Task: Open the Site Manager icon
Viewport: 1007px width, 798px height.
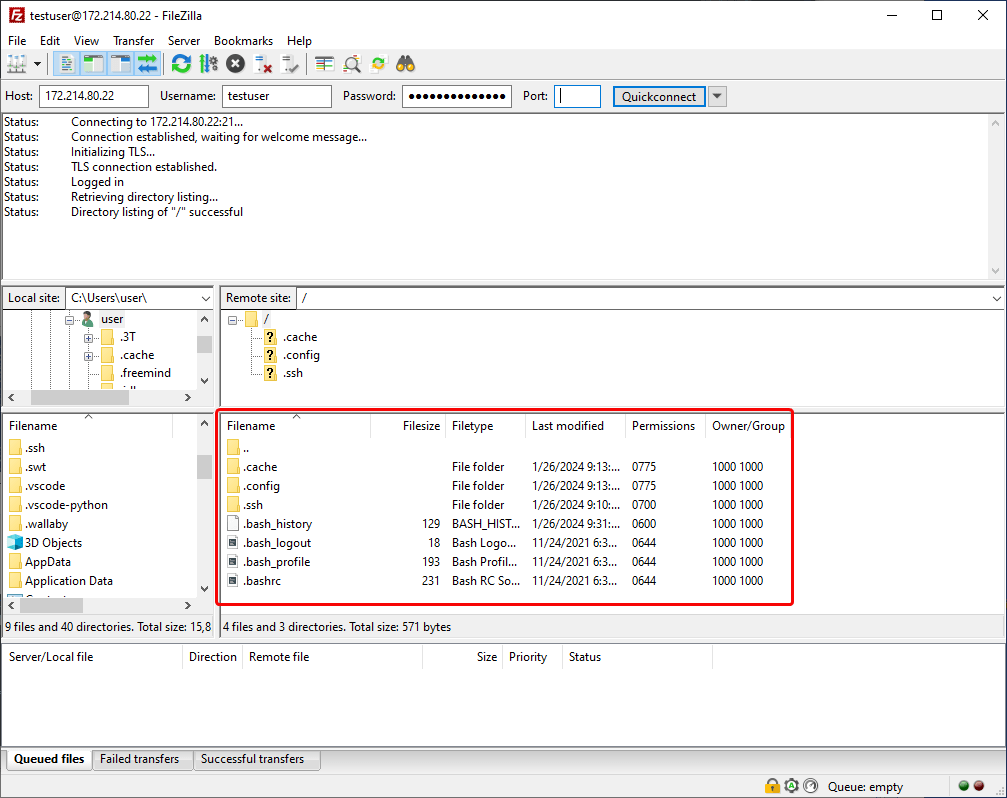Action: tap(17, 64)
